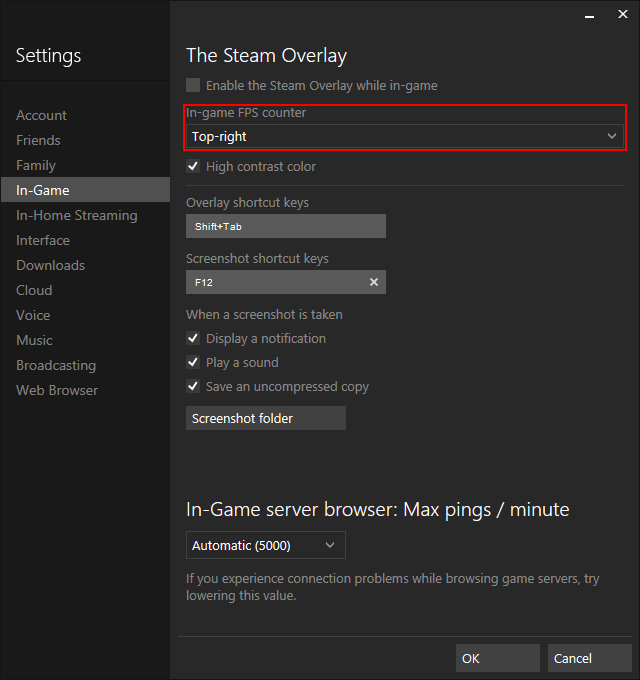Image resolution: width=640 pixels, height=680 pixels.
Task: Toggle High contrast color checkbox
Action: [194, 167]
